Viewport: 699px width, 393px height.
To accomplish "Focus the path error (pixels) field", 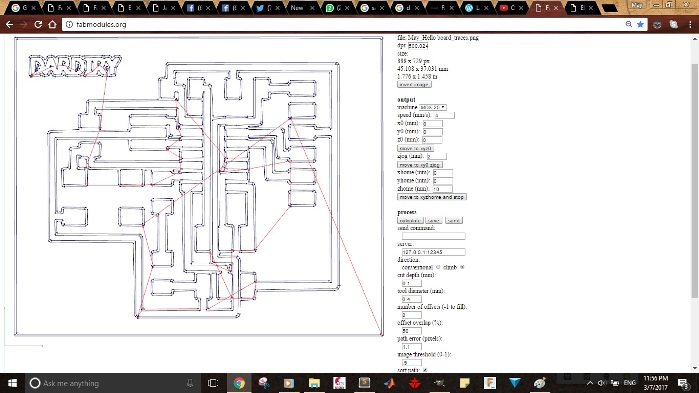I will [411, 347].
